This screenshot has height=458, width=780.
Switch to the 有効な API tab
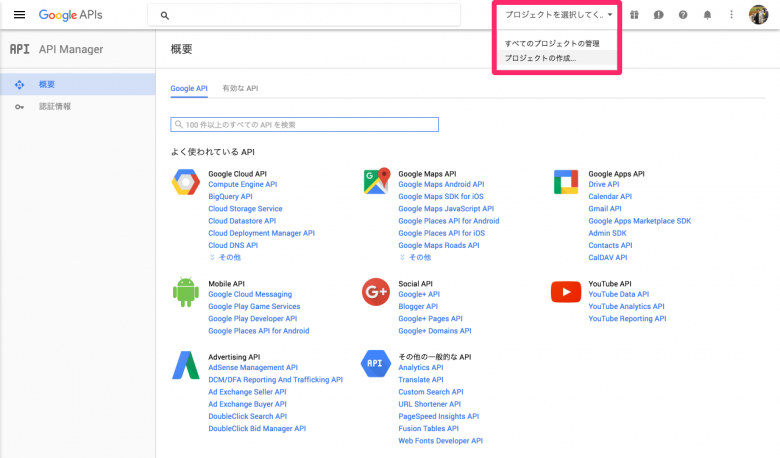(240, 89)
